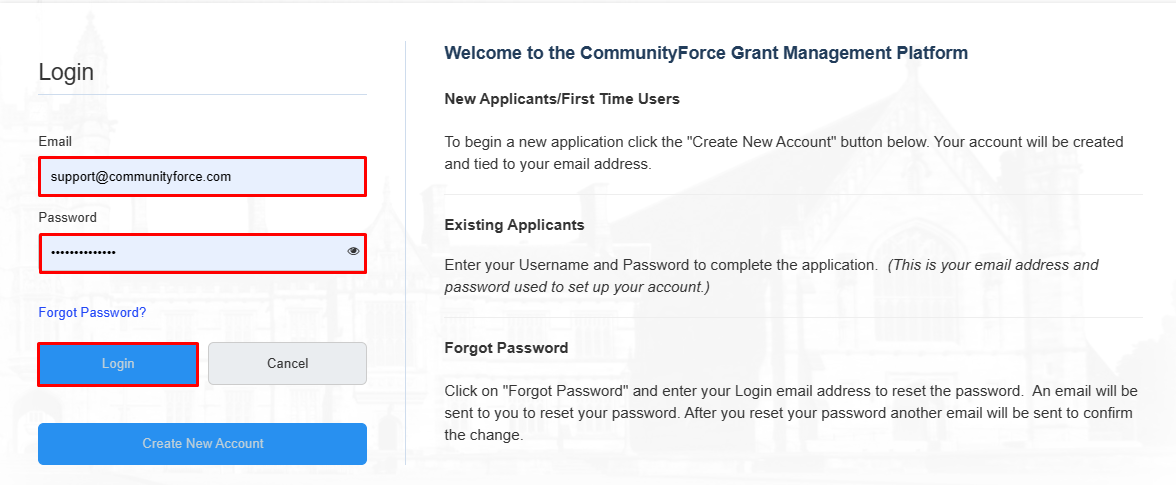Click the Email field label
The image size is (1176, 485).
(55, 142)
